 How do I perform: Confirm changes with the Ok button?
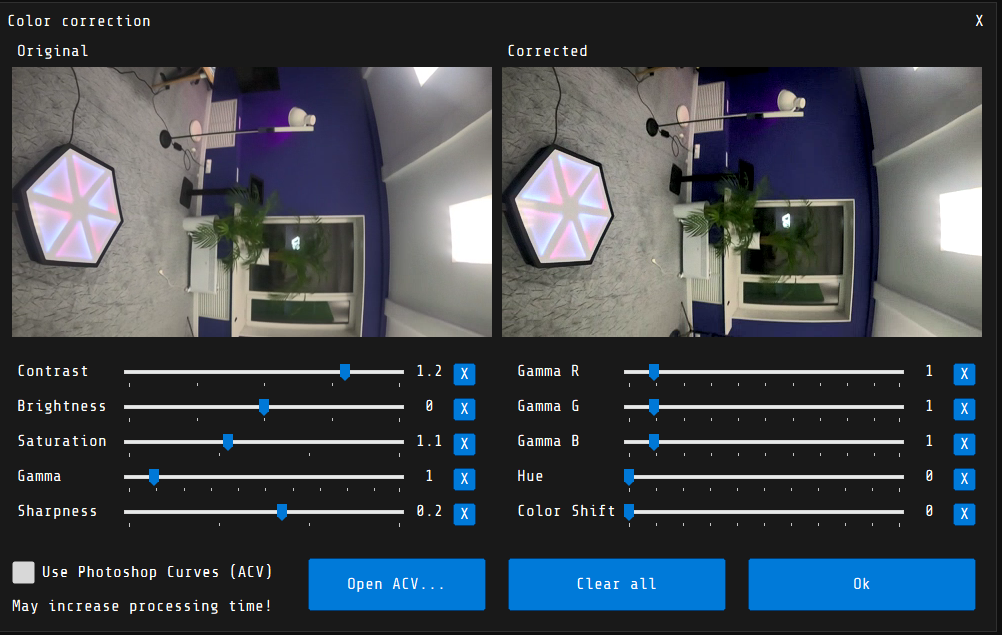[x=861, y=584]
